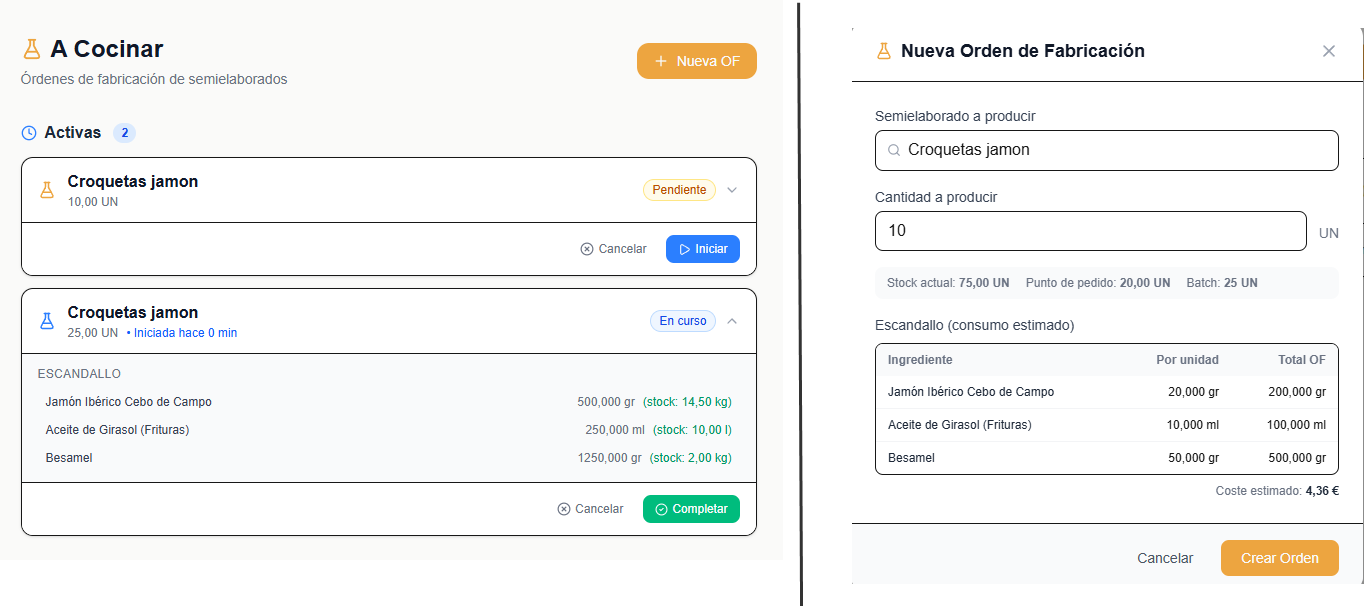The height and width of the screenshot is (606, 1364).
Task: Click 'Punto de pedido: 20,00 UN' text
Action: pyautogui.click(x=1098, y=283)
